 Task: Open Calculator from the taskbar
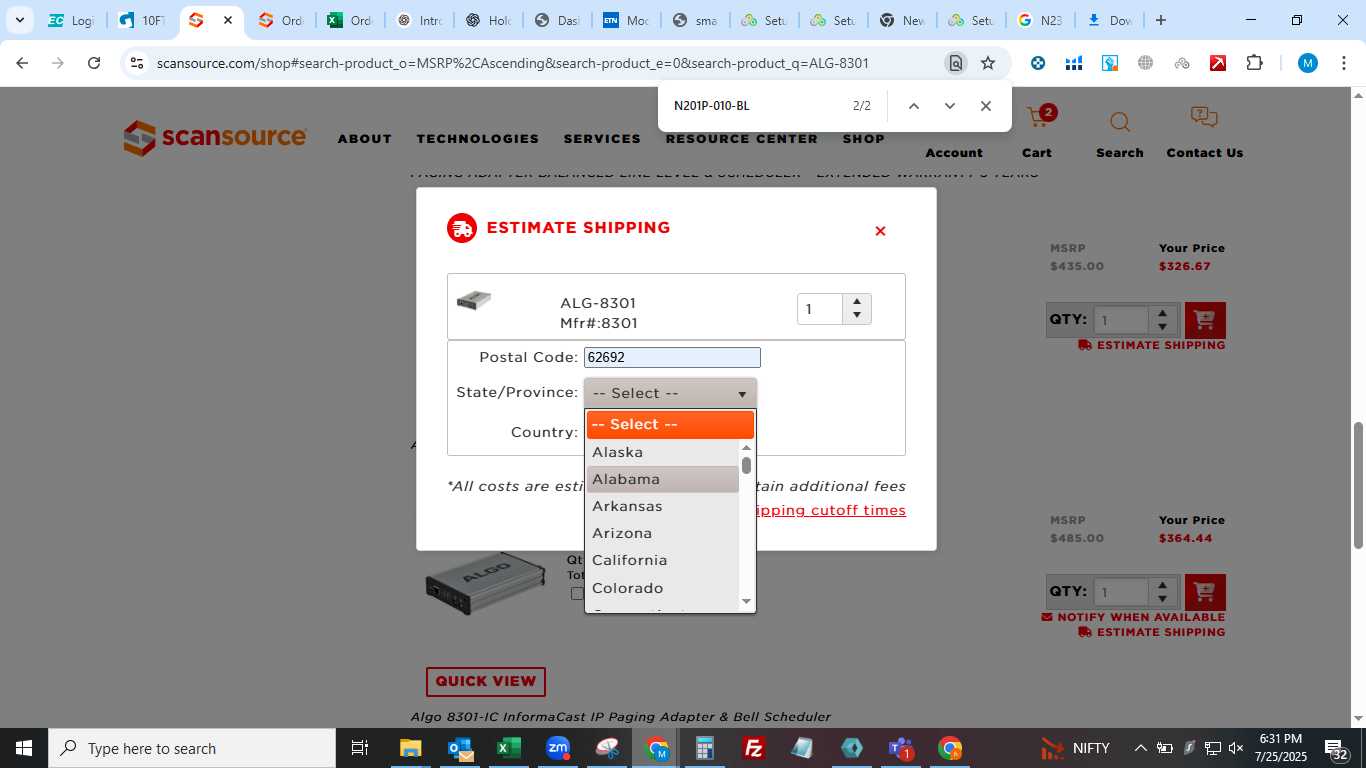point(705,748)
